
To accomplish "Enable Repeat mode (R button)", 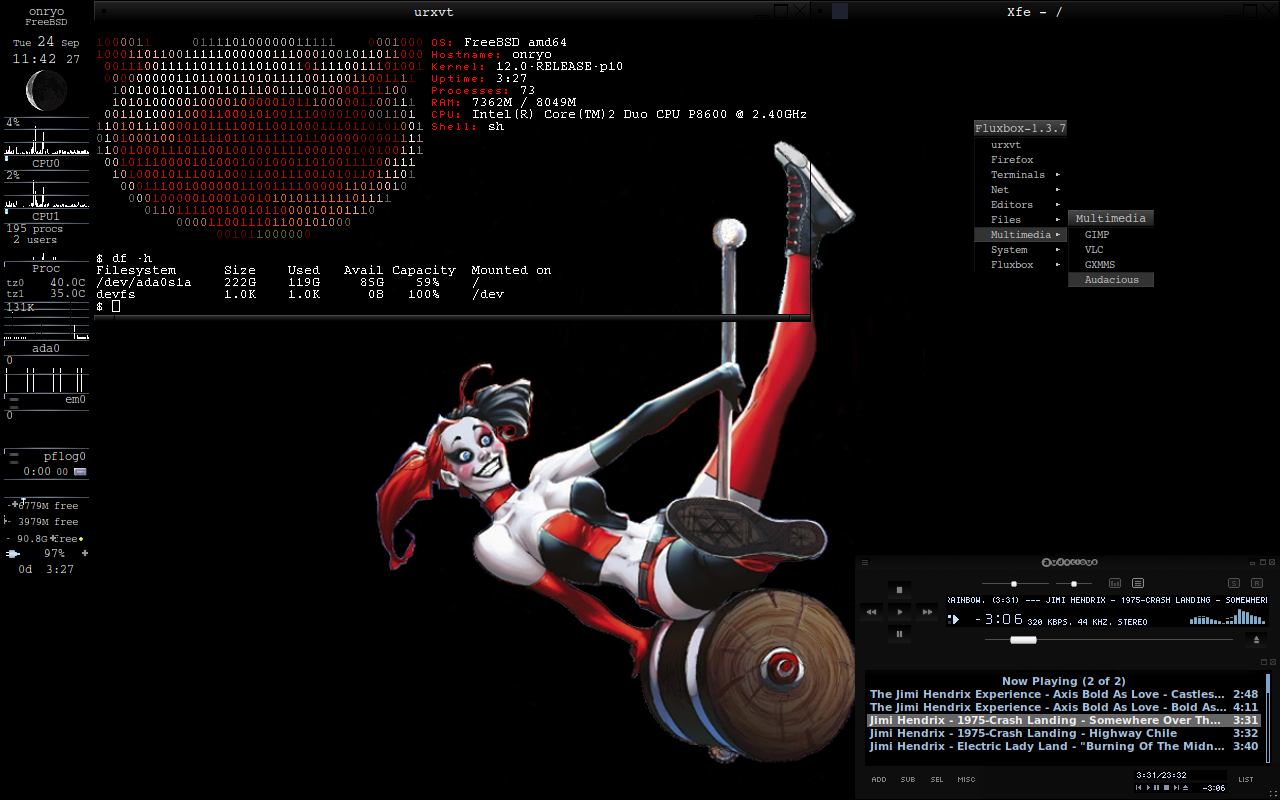I will click(1257, 583).
